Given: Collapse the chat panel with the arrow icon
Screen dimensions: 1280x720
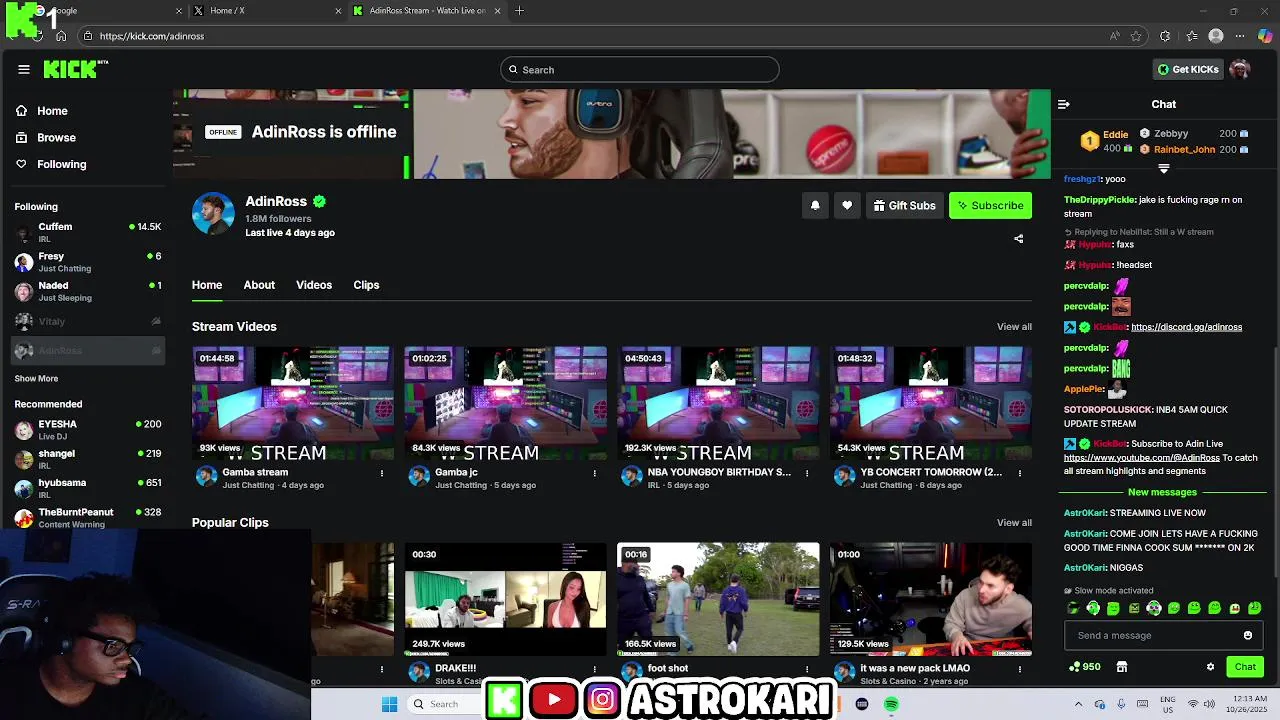Looking at the screenshot, I should point(1064,104).
